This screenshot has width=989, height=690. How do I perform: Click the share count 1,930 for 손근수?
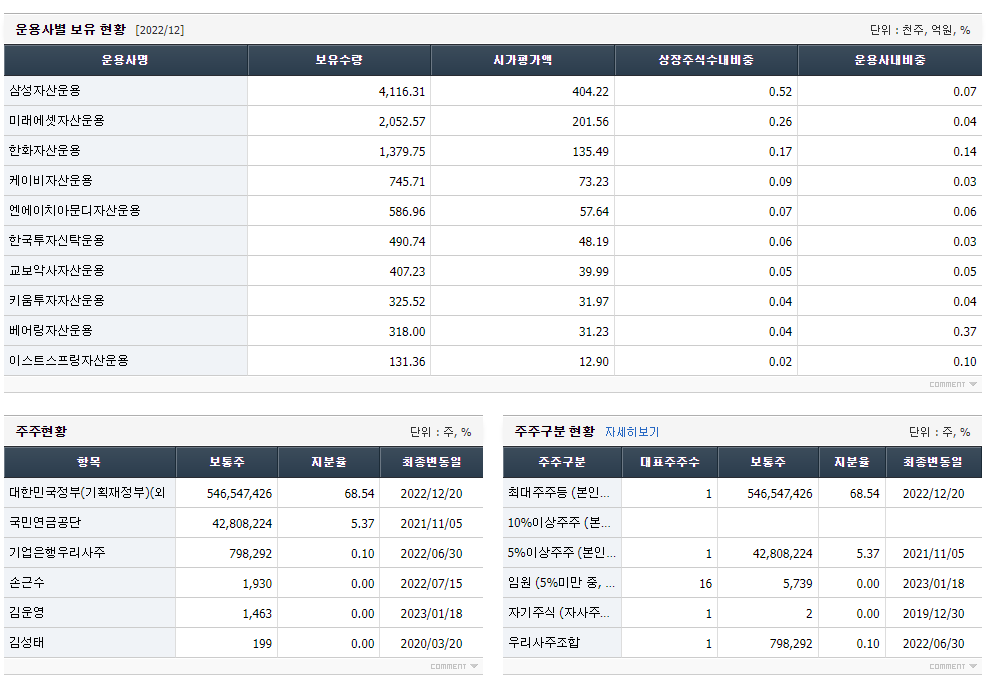(257, 584)
